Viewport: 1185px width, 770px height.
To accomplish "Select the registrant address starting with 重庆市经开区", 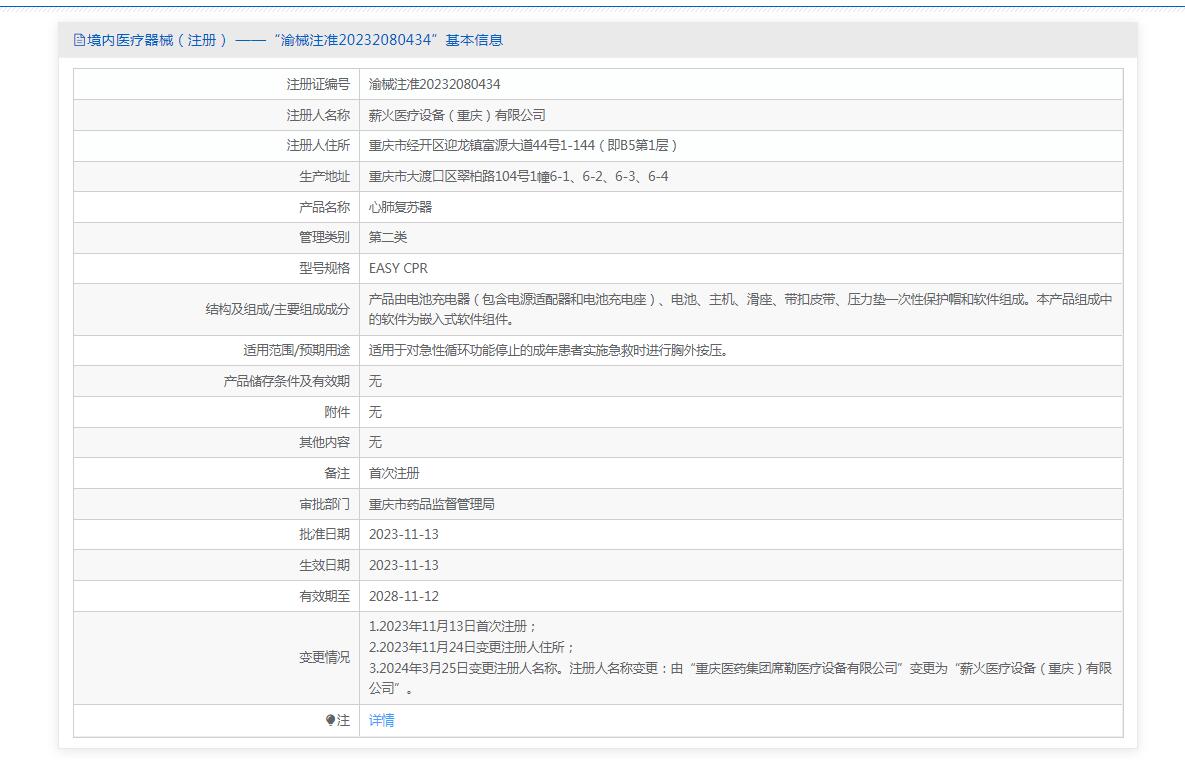I will (523, 145).
